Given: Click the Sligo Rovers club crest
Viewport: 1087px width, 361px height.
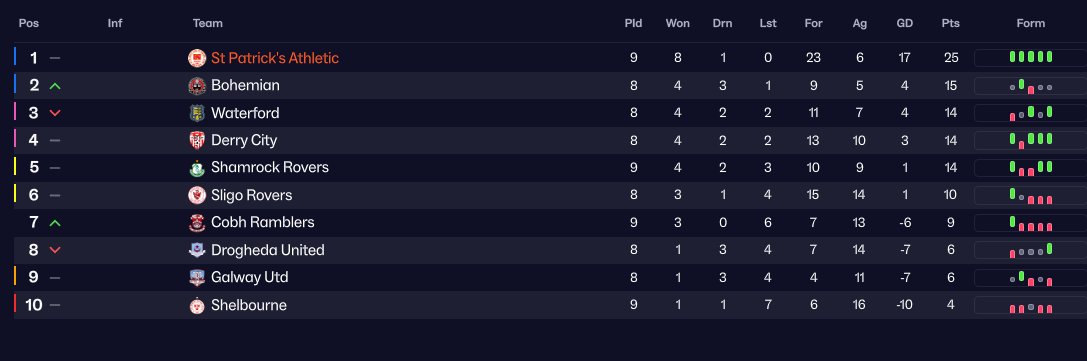Looking at the screenshot, I should click(198, 195).
